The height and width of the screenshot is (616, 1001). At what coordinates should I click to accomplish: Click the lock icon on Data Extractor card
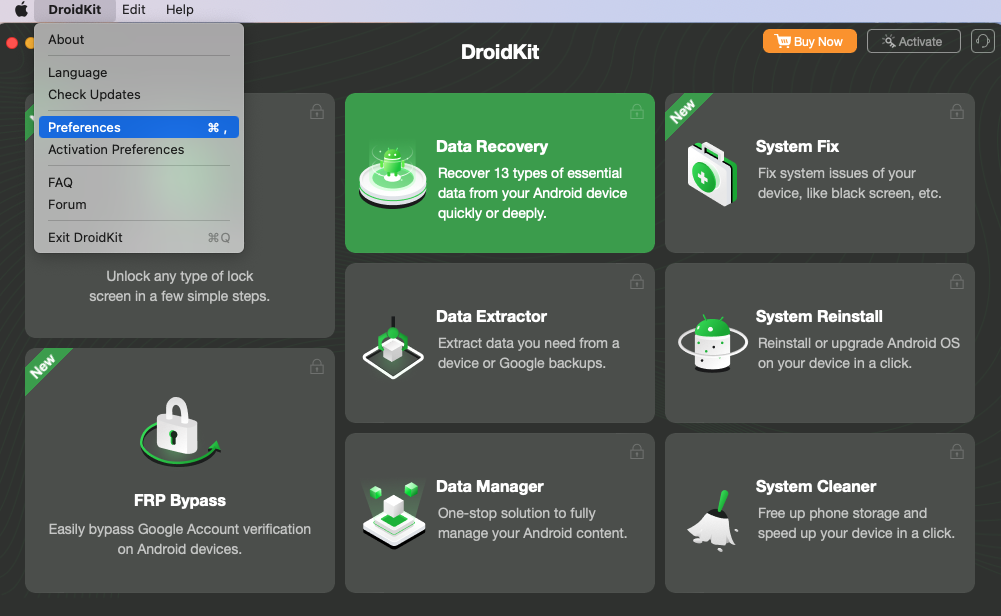tap(636, 282)
